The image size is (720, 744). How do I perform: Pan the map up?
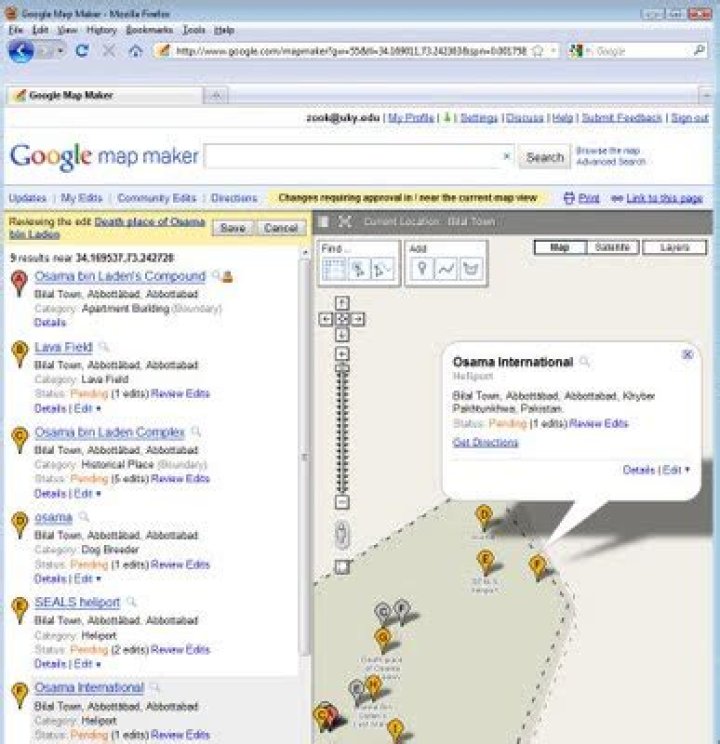[342, 303]
